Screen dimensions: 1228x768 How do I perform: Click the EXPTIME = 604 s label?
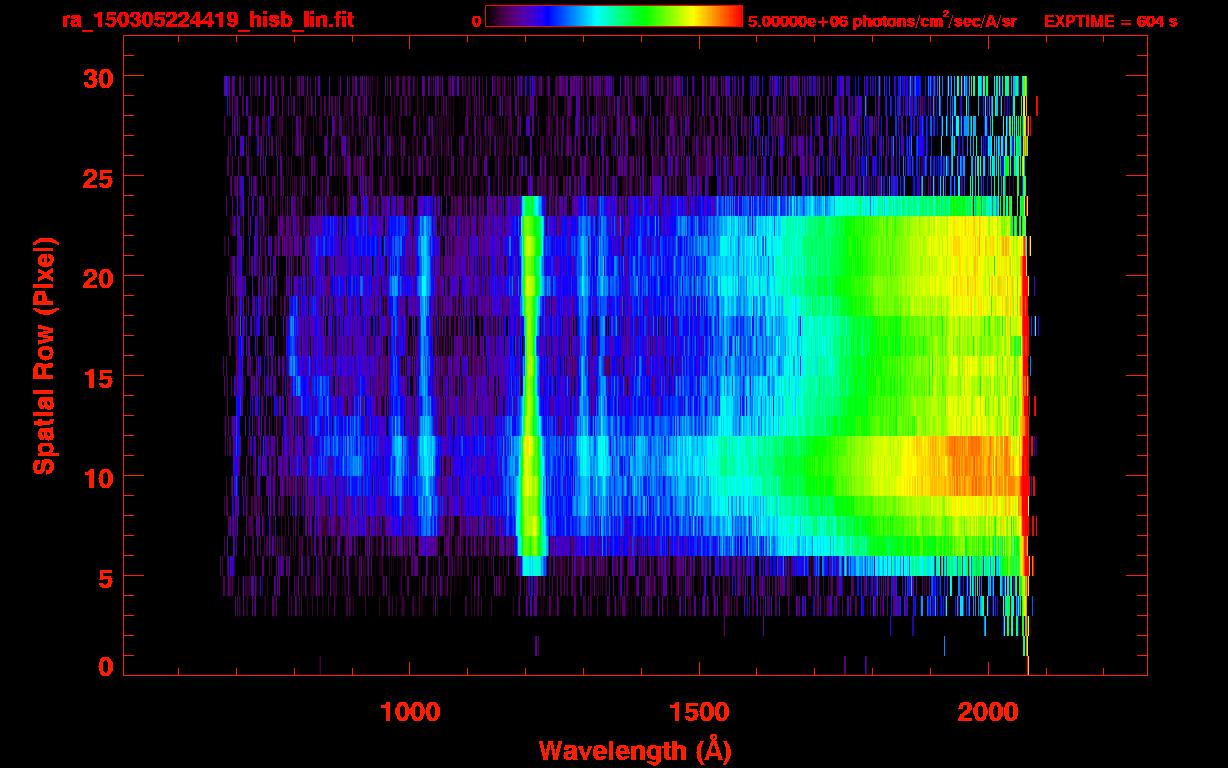point(1110,21)
